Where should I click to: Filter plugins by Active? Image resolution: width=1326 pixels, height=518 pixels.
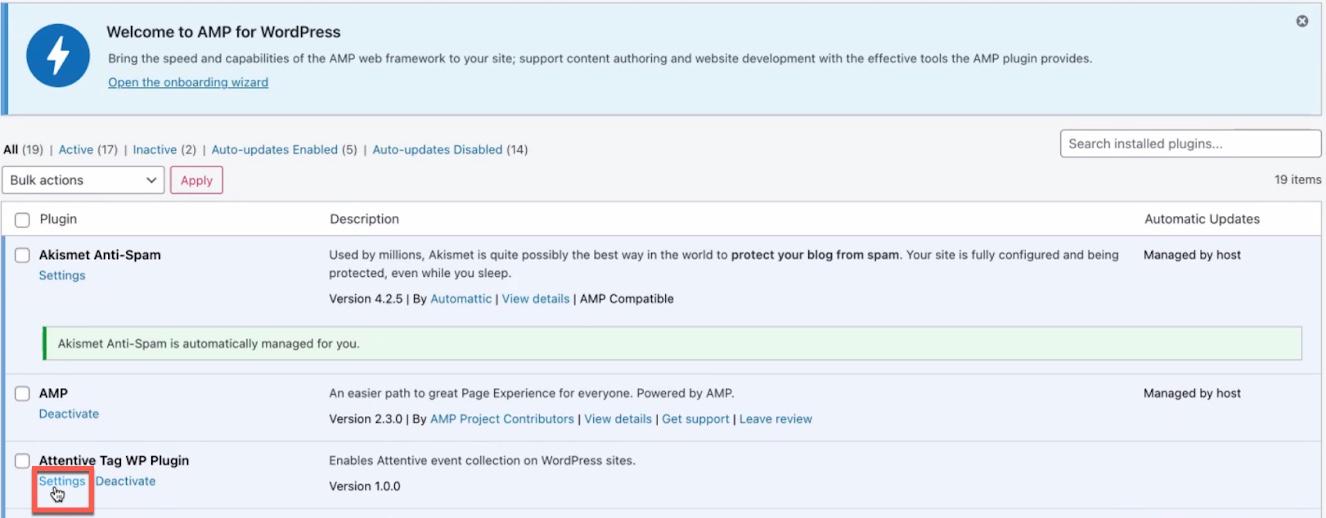75,150
